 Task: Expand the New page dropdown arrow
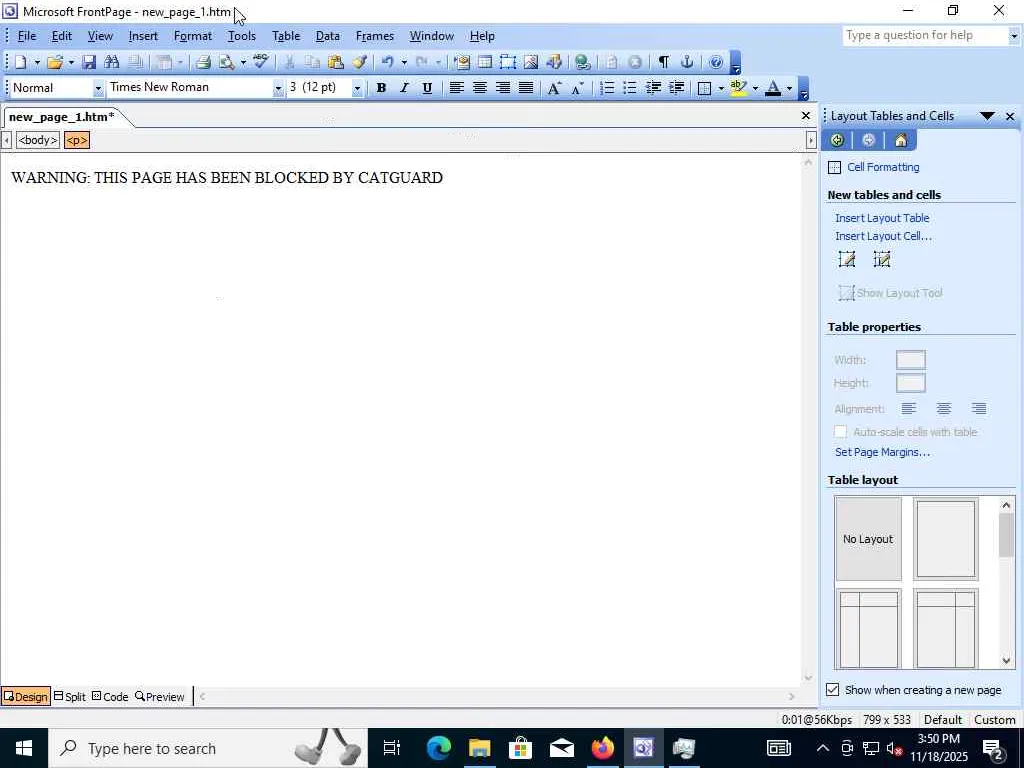coord(37,62)
